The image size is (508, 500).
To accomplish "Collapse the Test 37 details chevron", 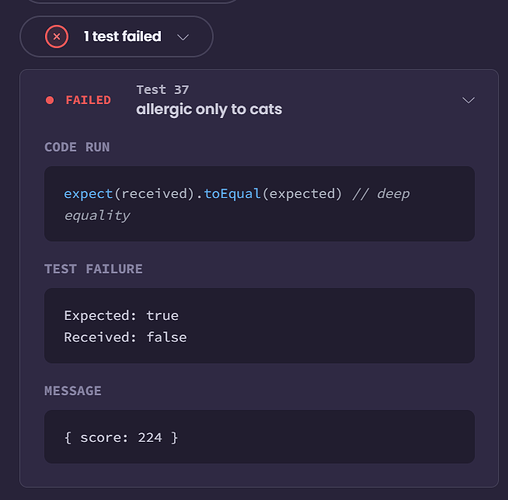I will pos(468,100).
